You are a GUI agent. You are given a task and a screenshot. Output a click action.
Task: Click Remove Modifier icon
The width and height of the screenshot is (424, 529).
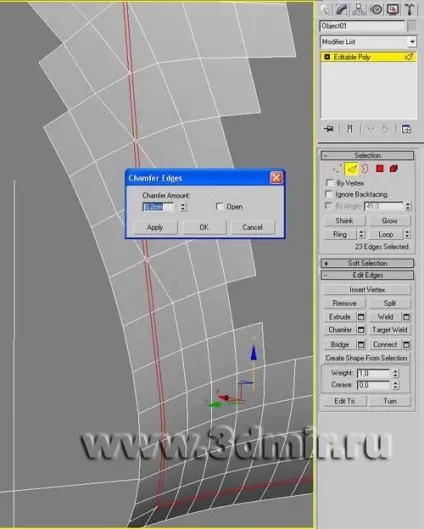(385, 129)
